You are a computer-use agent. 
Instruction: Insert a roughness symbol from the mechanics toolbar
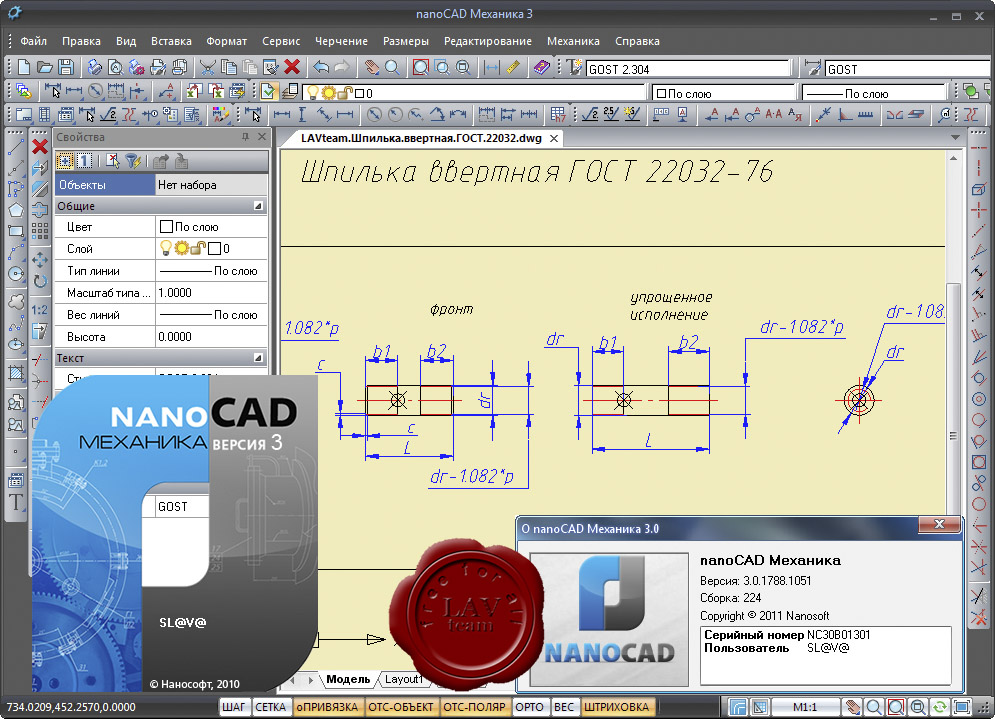(590, 115)
